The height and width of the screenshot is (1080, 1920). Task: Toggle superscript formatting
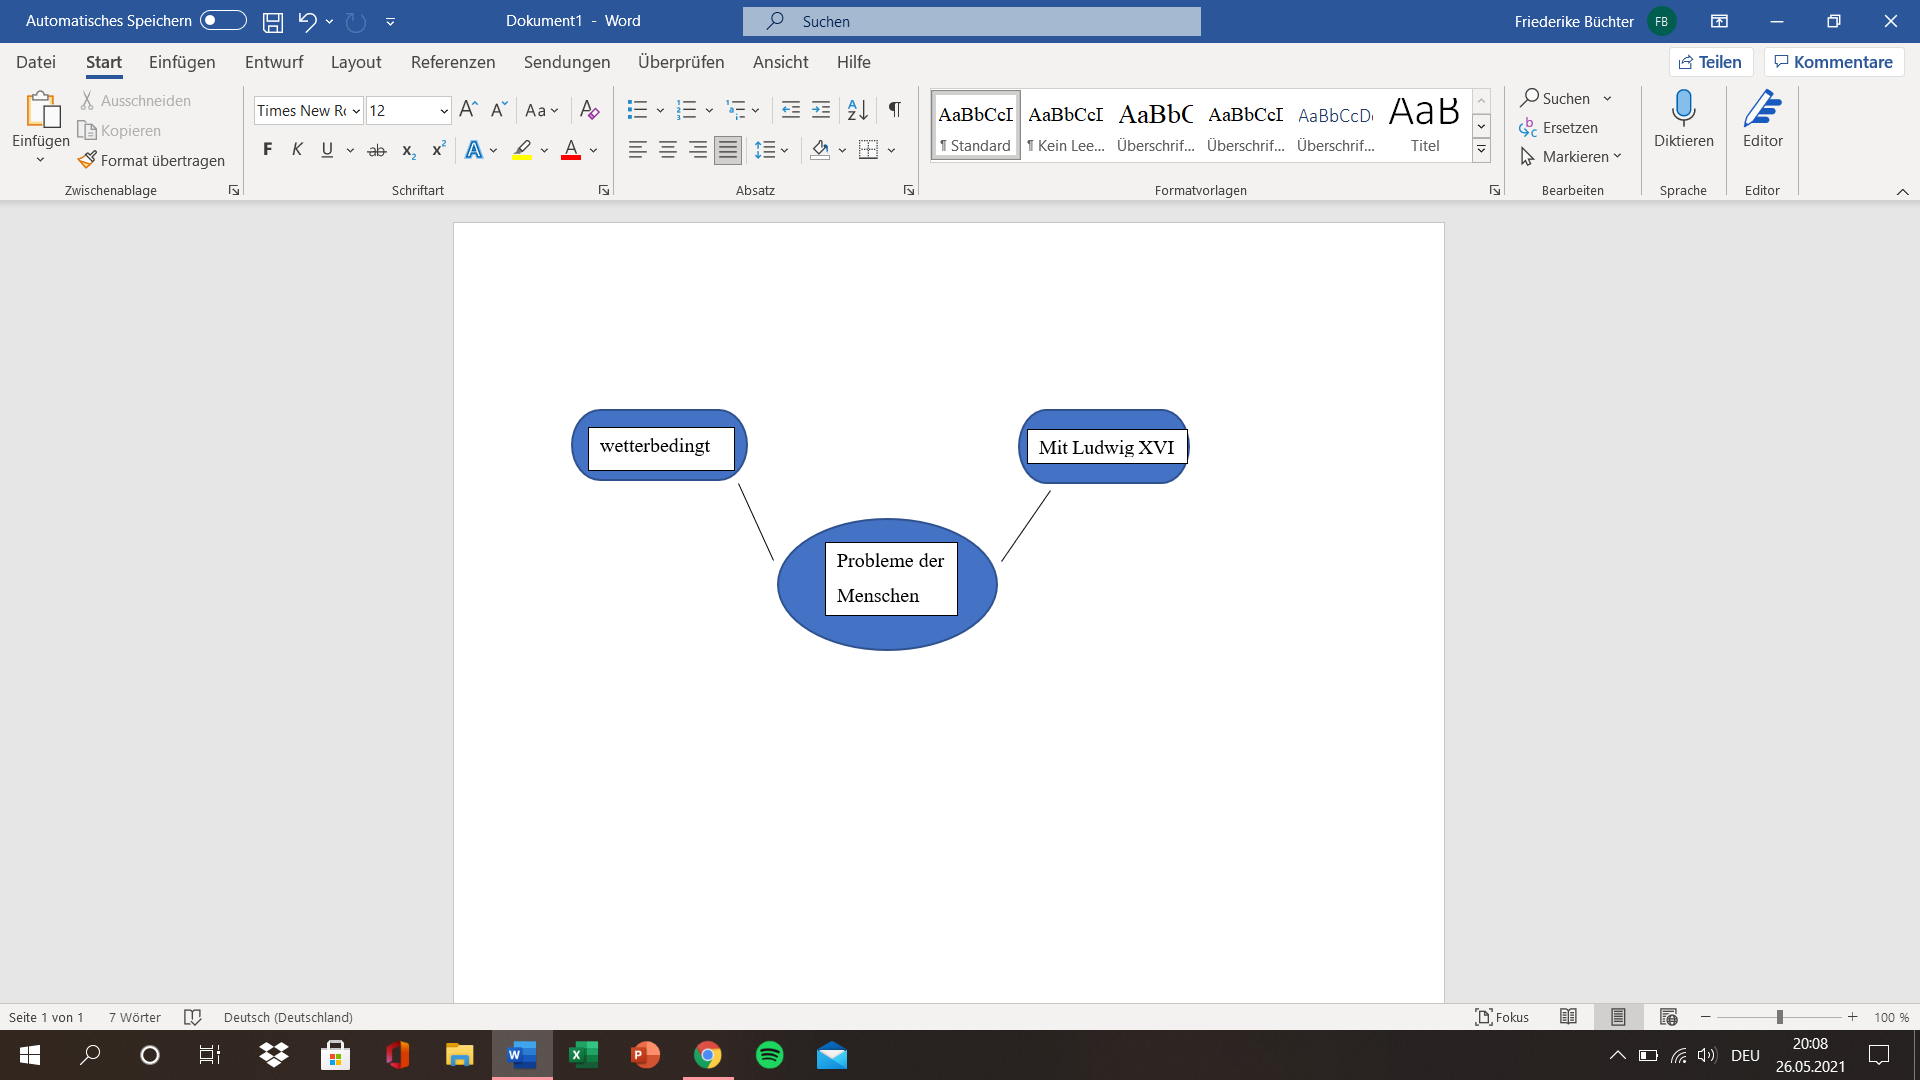click(x=438, y=150)
